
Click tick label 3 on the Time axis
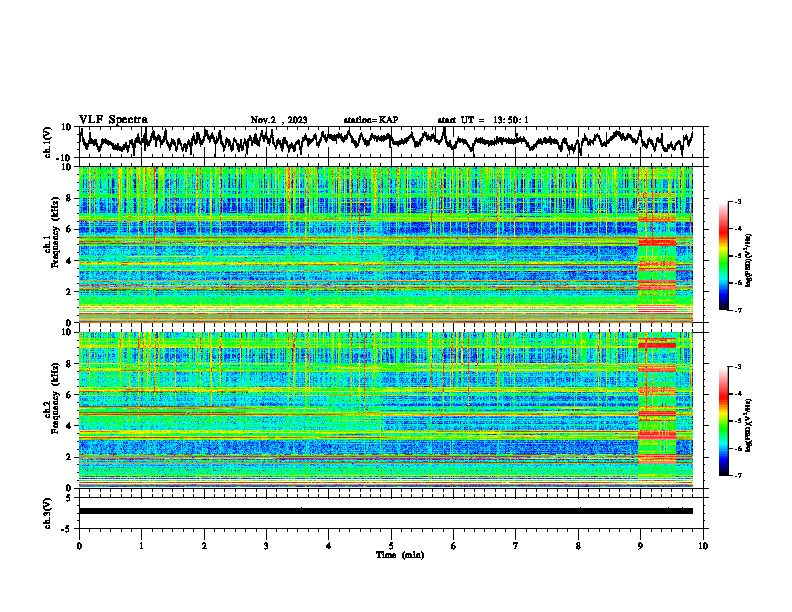pos(266,546)
